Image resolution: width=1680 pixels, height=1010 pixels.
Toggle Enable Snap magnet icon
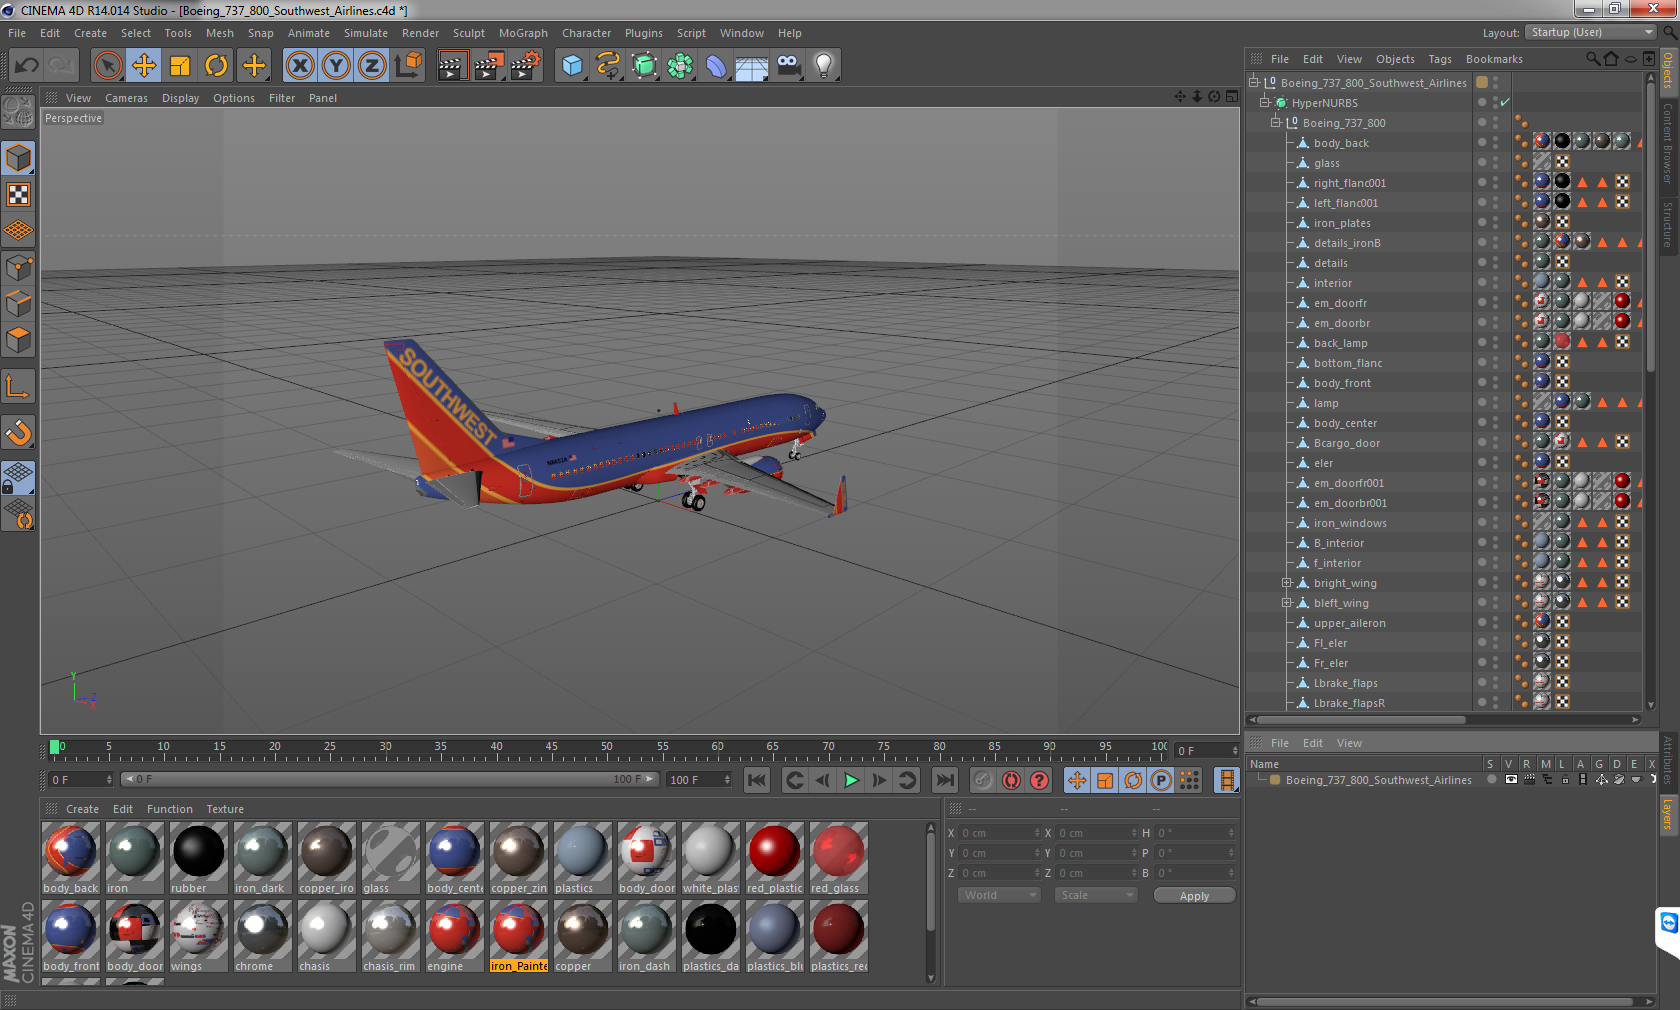click(x=18, y=432)
